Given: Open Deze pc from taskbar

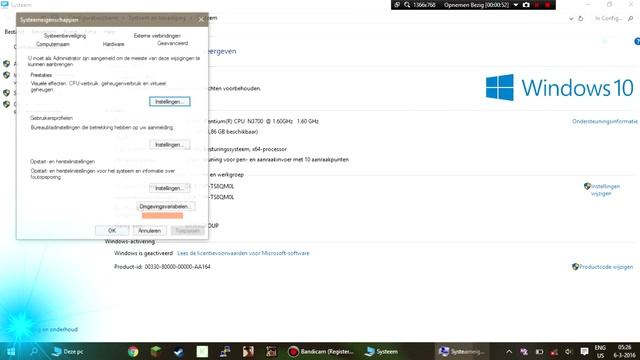Looking at the screenshot, I should click(68, 351).
